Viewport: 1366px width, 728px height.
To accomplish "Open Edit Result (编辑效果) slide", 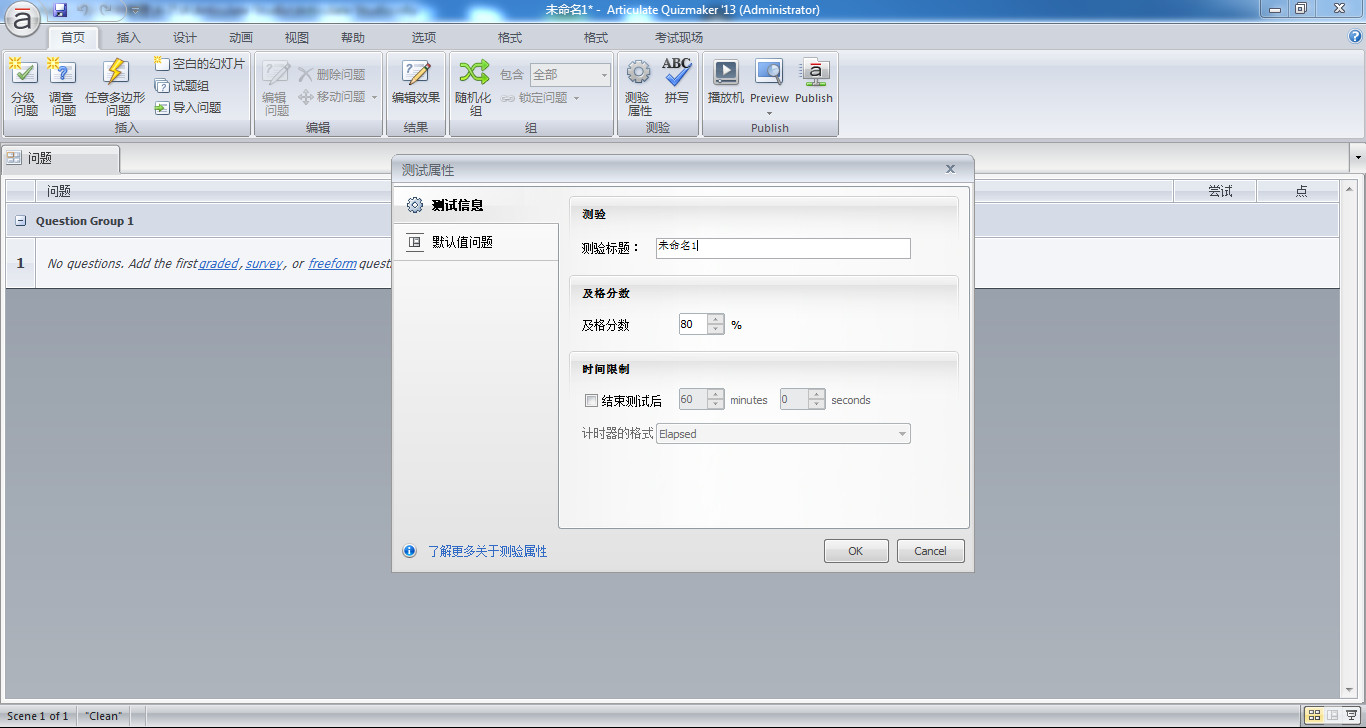I will coord(416,82).
